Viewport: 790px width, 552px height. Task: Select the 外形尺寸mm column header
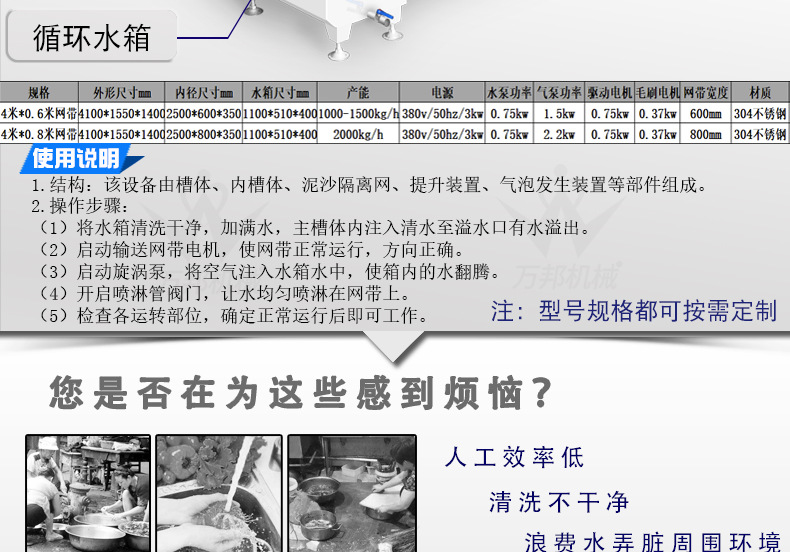pyautogui.click(x=121, y=92)
